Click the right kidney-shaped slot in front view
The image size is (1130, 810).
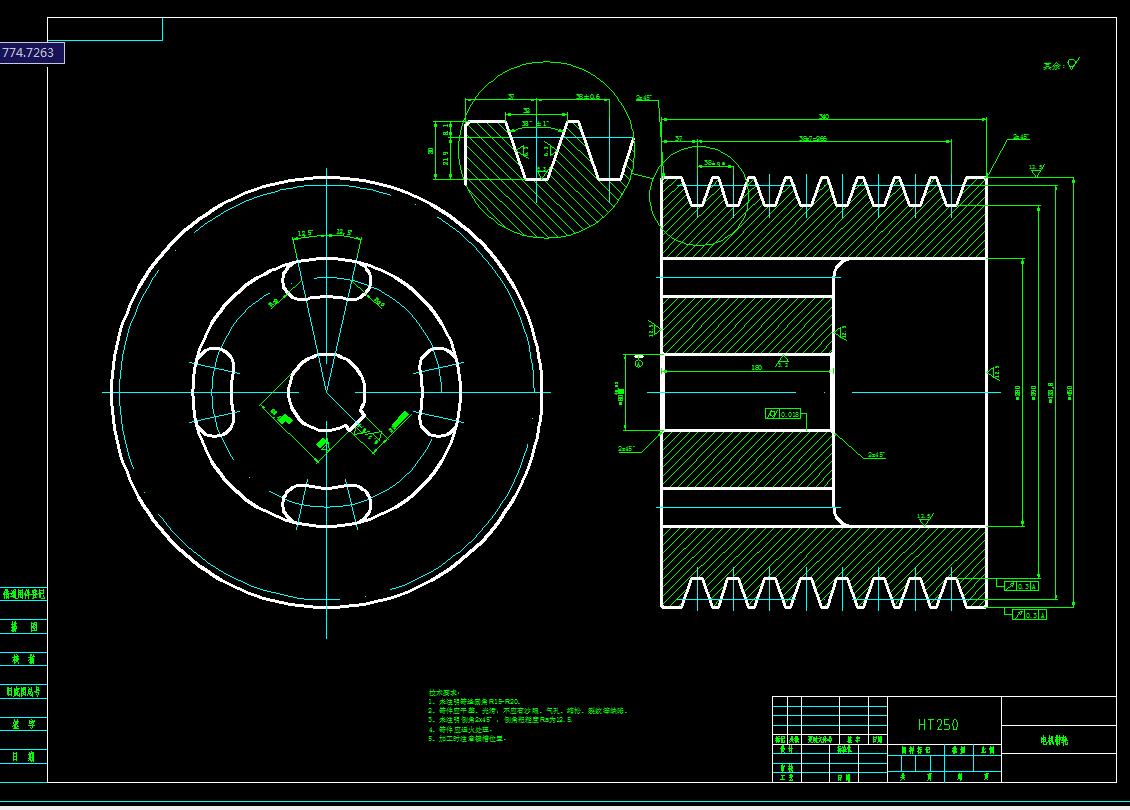tap(440, 392)
